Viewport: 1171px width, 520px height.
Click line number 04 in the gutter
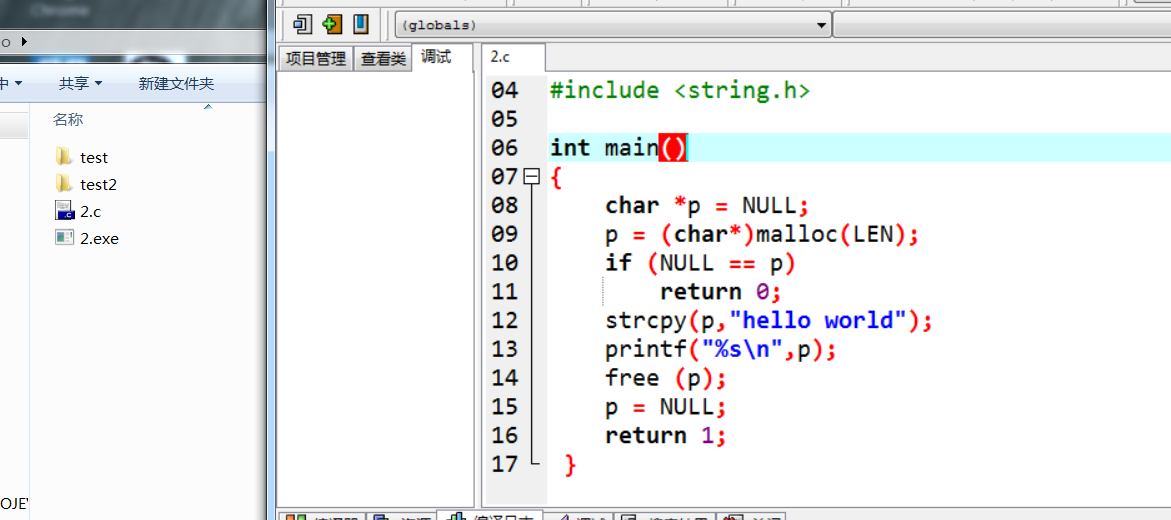click(x=505, y=91)
